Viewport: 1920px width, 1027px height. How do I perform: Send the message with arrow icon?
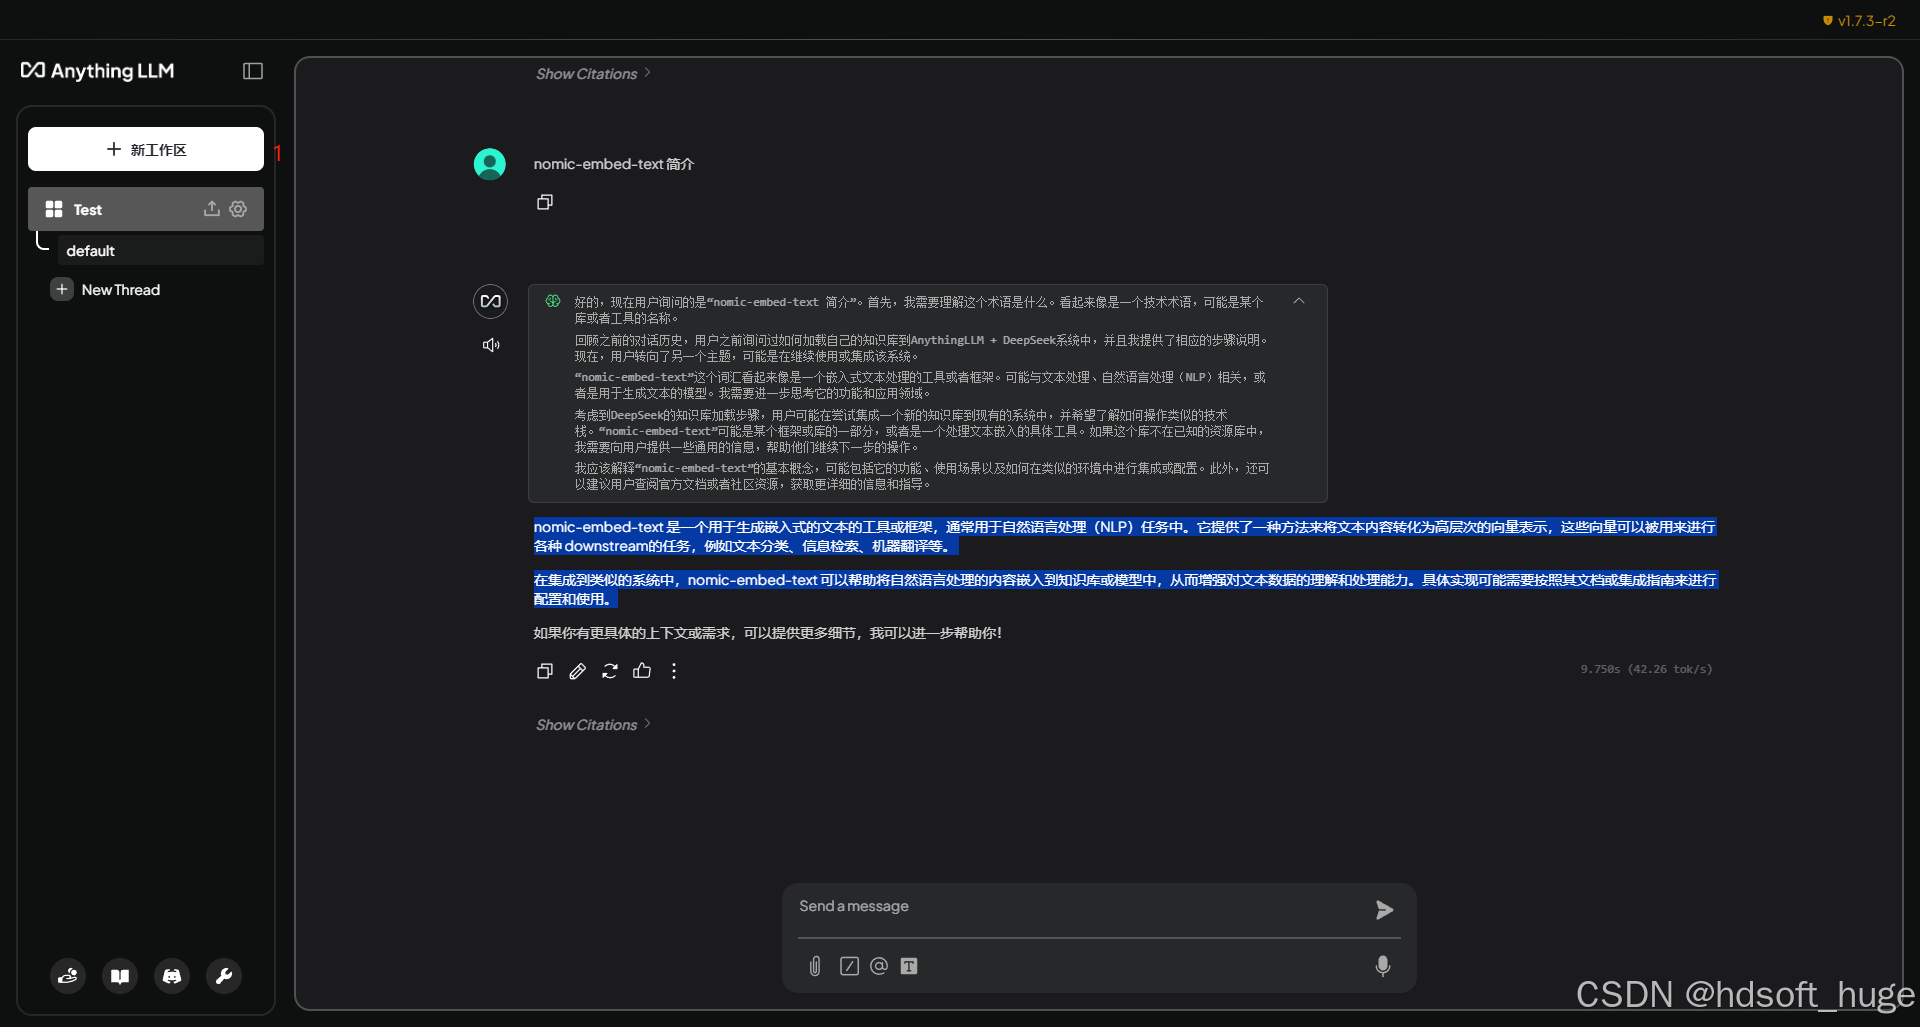[1384, 910]
